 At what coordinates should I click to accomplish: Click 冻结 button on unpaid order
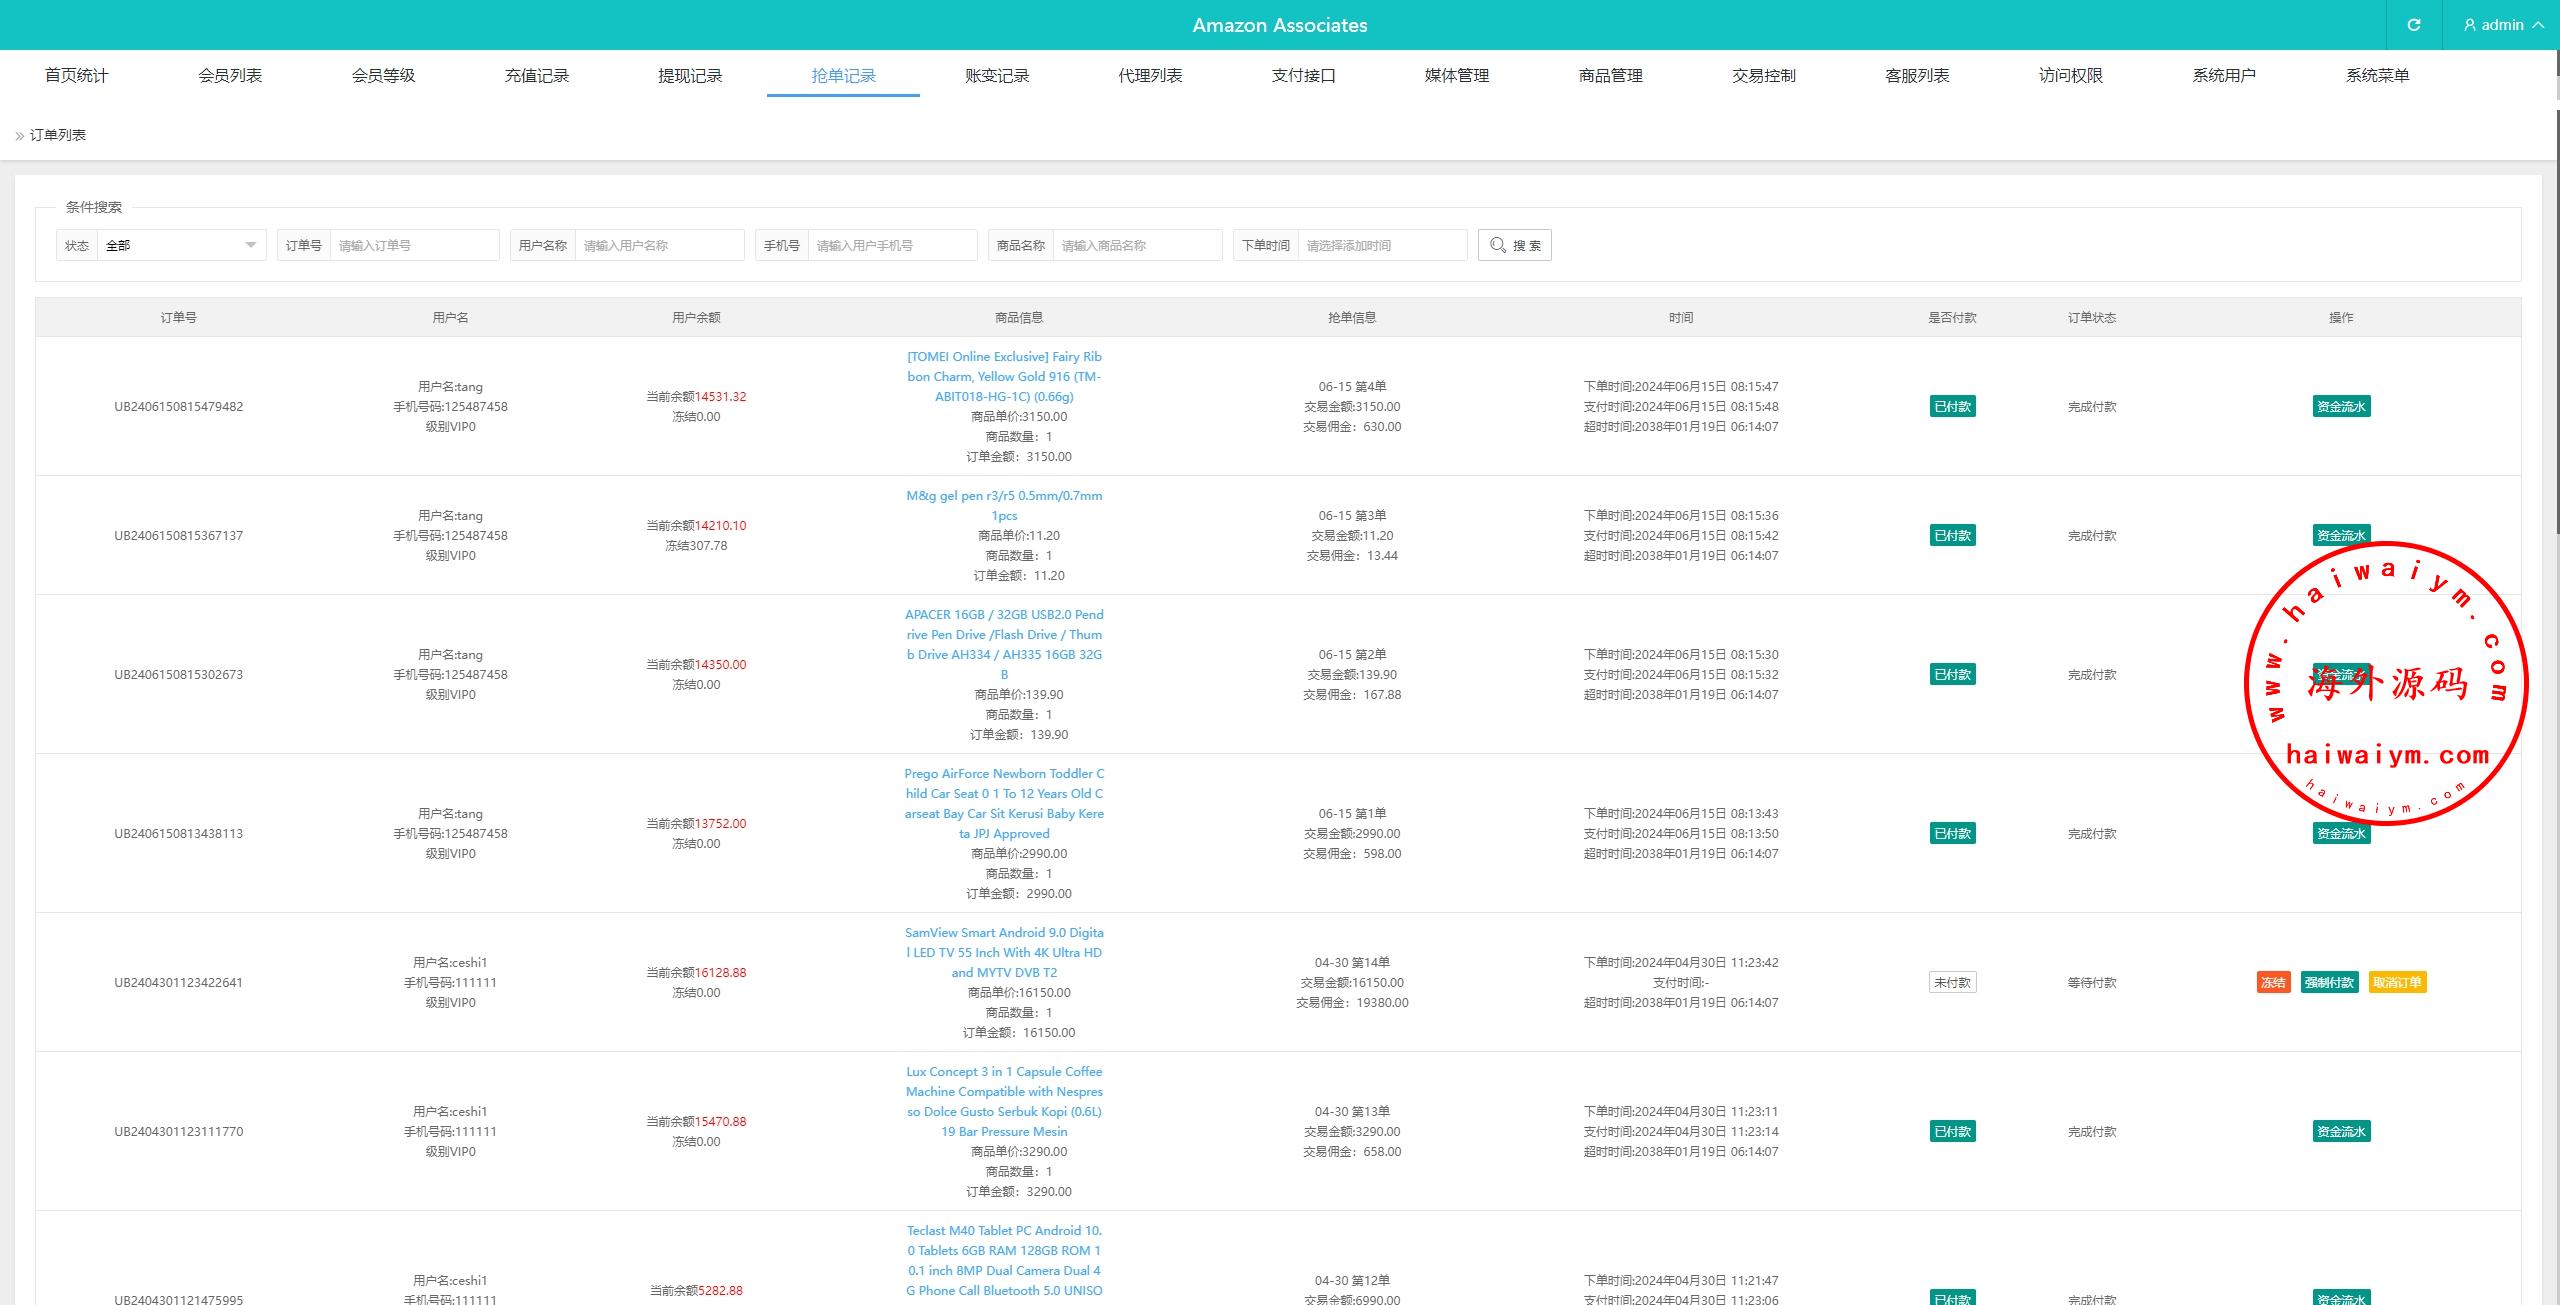2273,982
